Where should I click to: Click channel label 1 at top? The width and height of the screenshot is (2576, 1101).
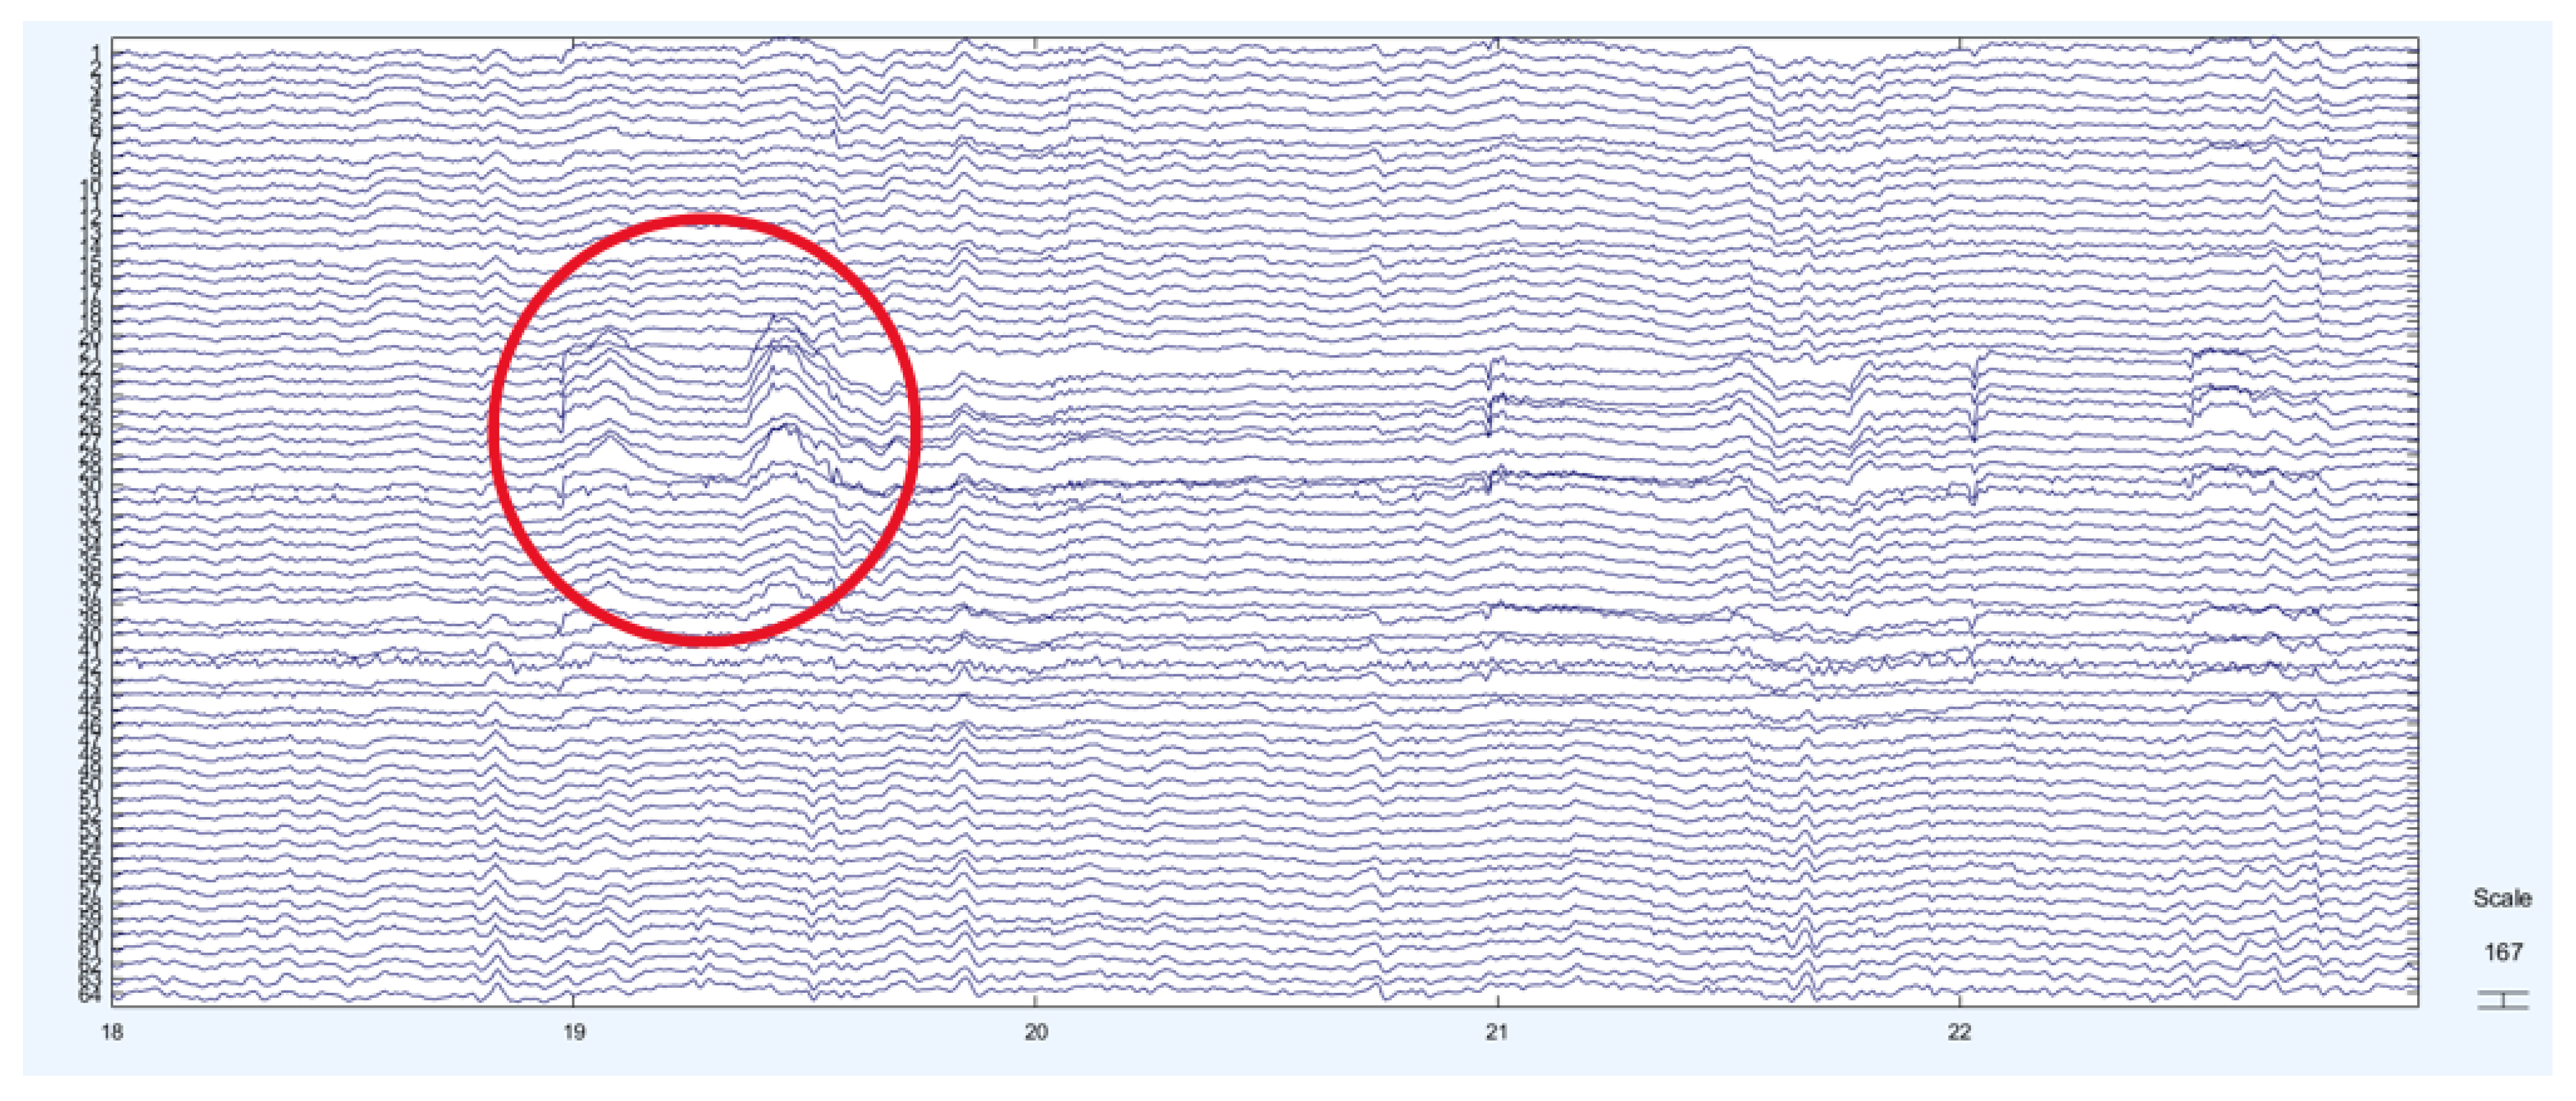tap(96, 51)
